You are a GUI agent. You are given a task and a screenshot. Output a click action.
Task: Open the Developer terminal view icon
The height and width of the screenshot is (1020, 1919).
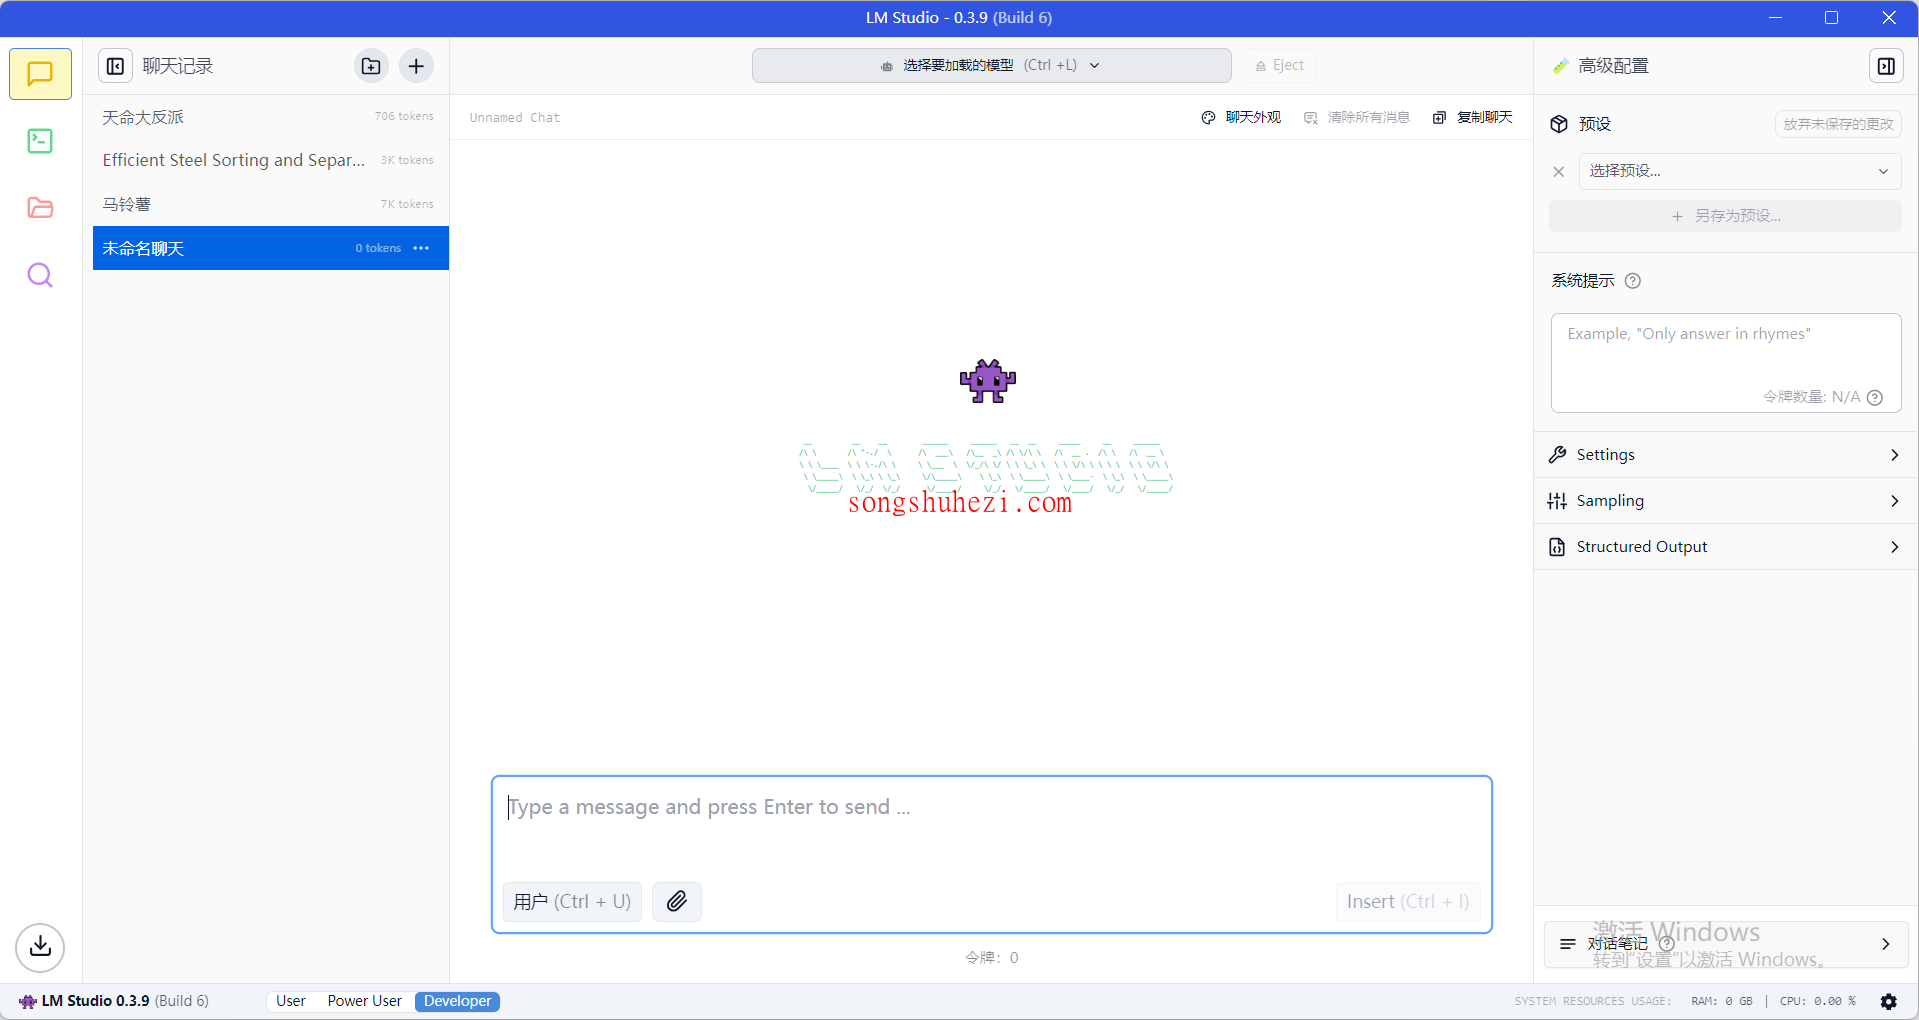tap(40, 141)
